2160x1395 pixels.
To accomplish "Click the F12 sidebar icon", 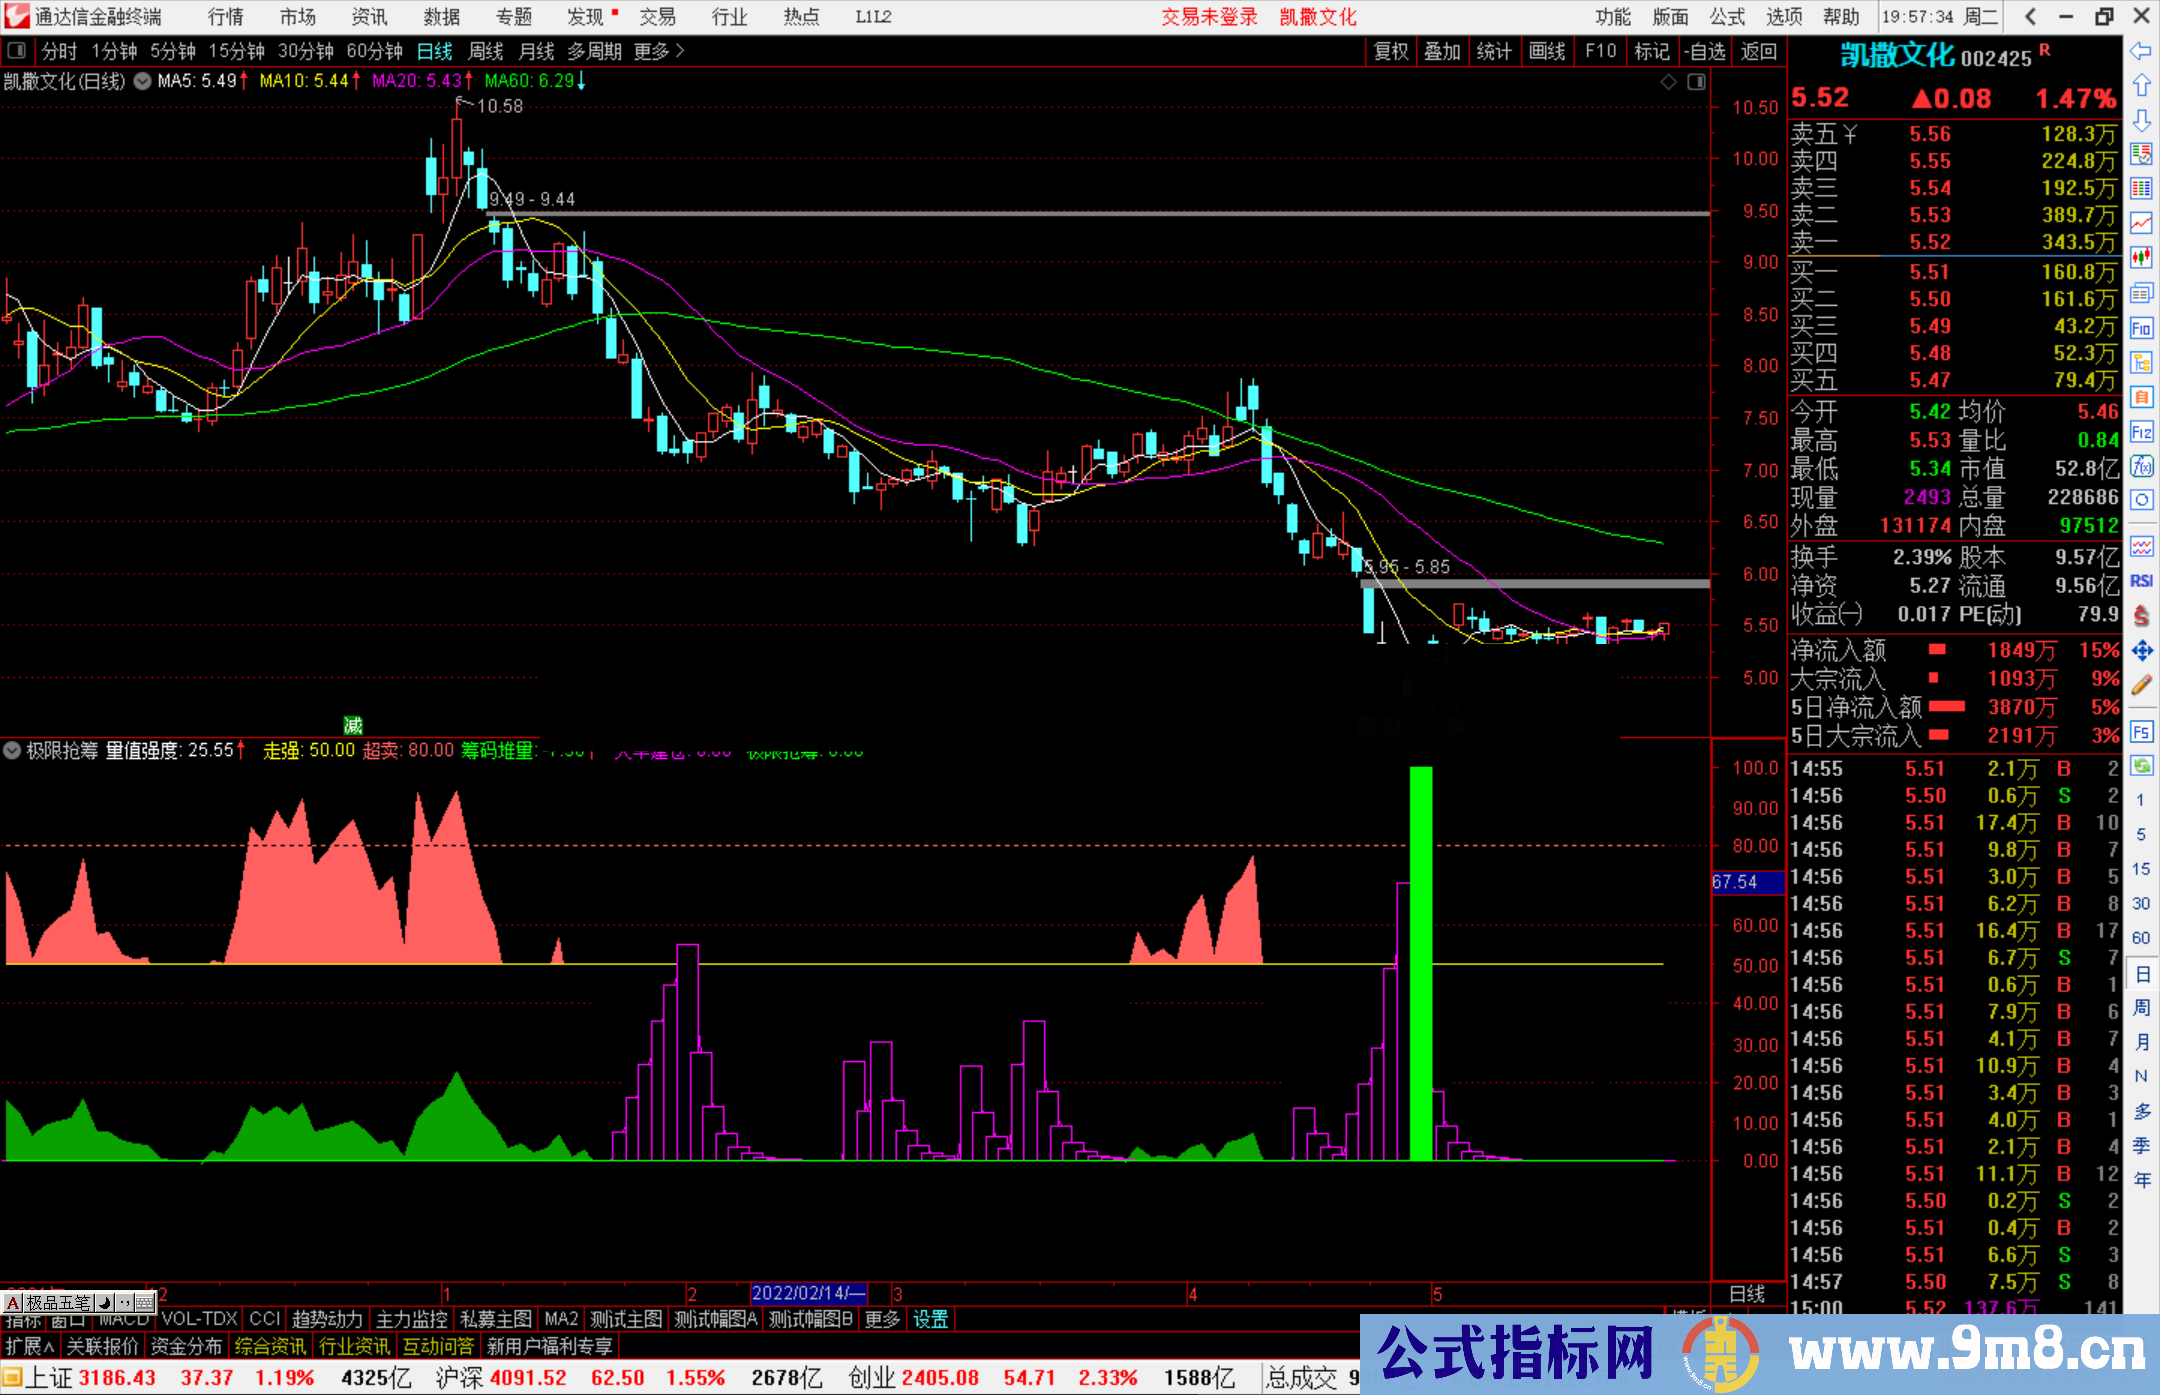I will tap(2141, 432).
